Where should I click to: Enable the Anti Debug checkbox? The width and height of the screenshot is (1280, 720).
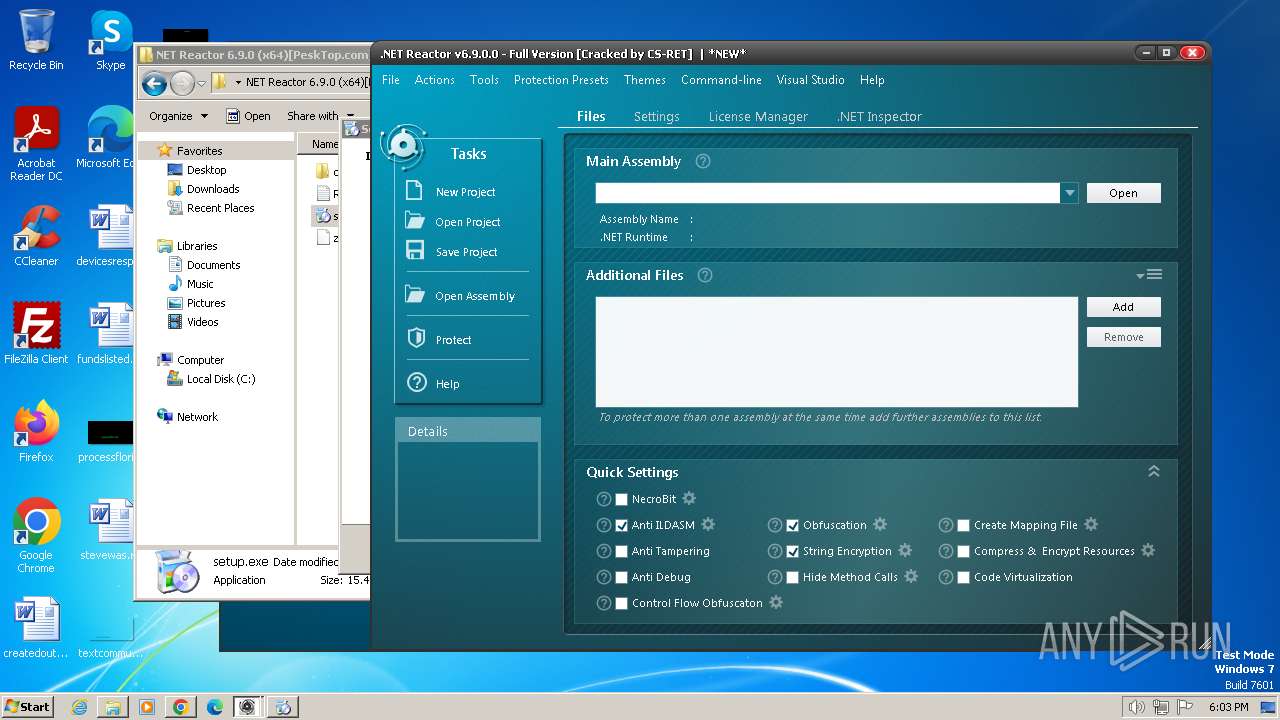621,577
